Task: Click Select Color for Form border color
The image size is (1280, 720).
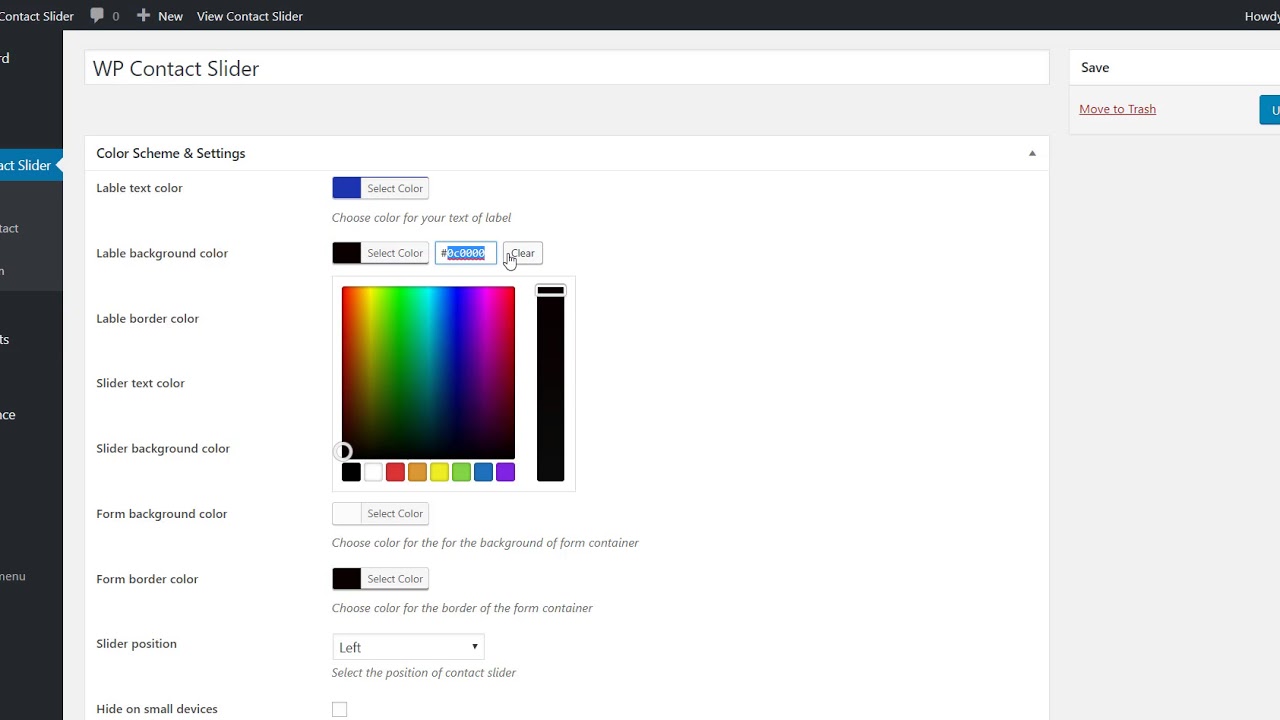Action: pos(395,579)
